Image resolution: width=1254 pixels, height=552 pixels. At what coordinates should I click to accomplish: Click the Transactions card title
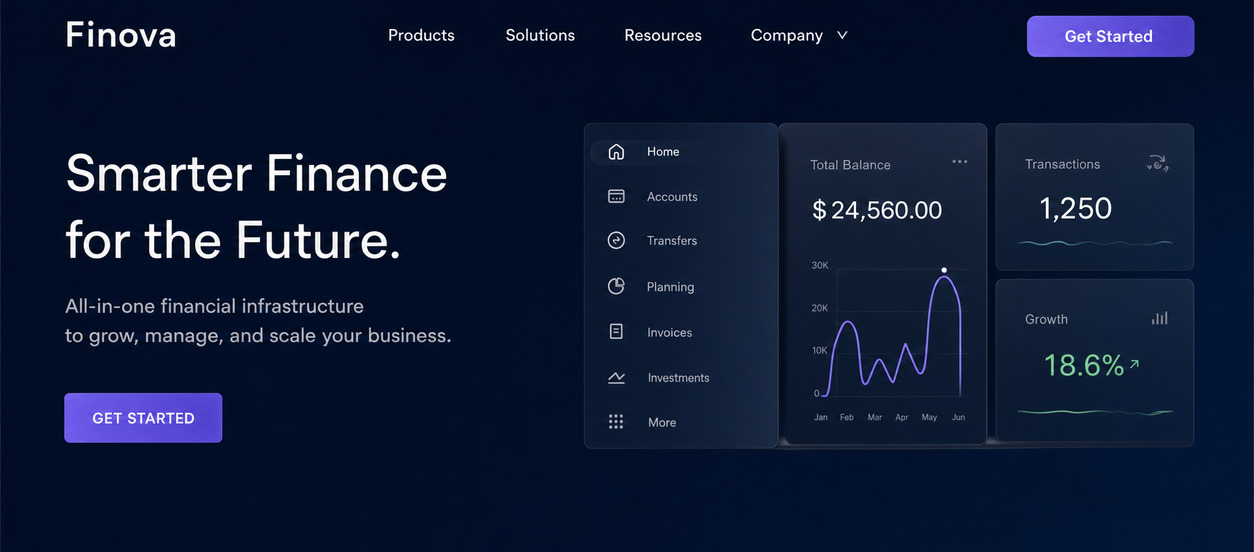(x=1062, y=164)
